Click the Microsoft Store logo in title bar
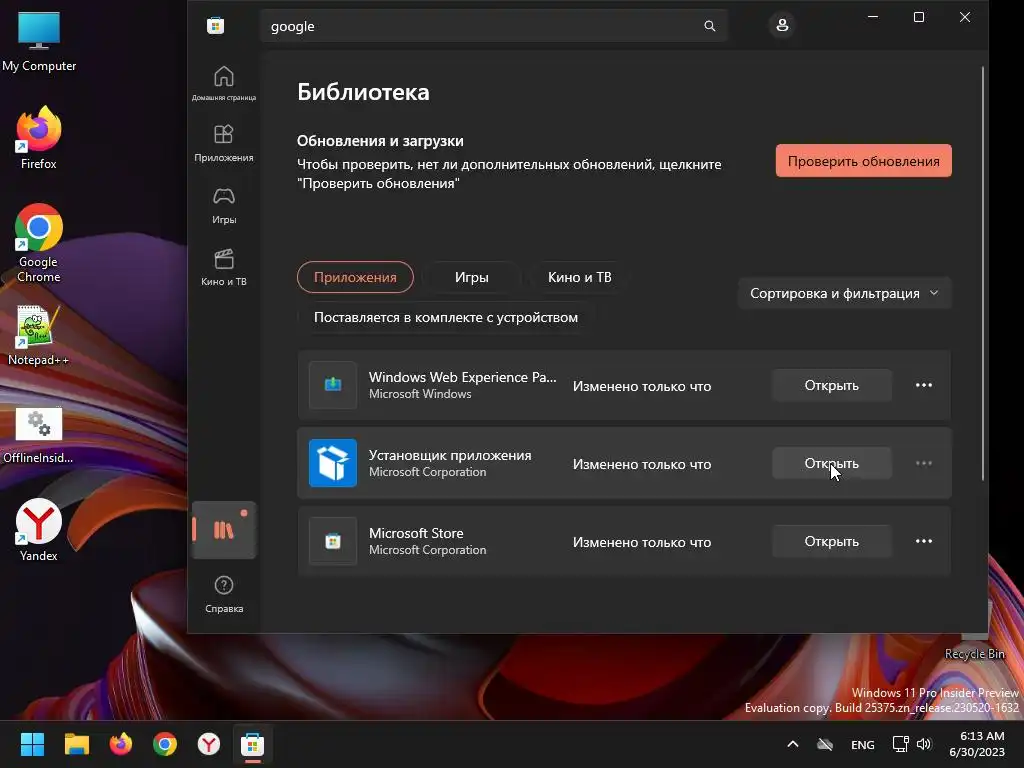The height and width of the screenshot is (768, 1024). (x=216, y=25)
